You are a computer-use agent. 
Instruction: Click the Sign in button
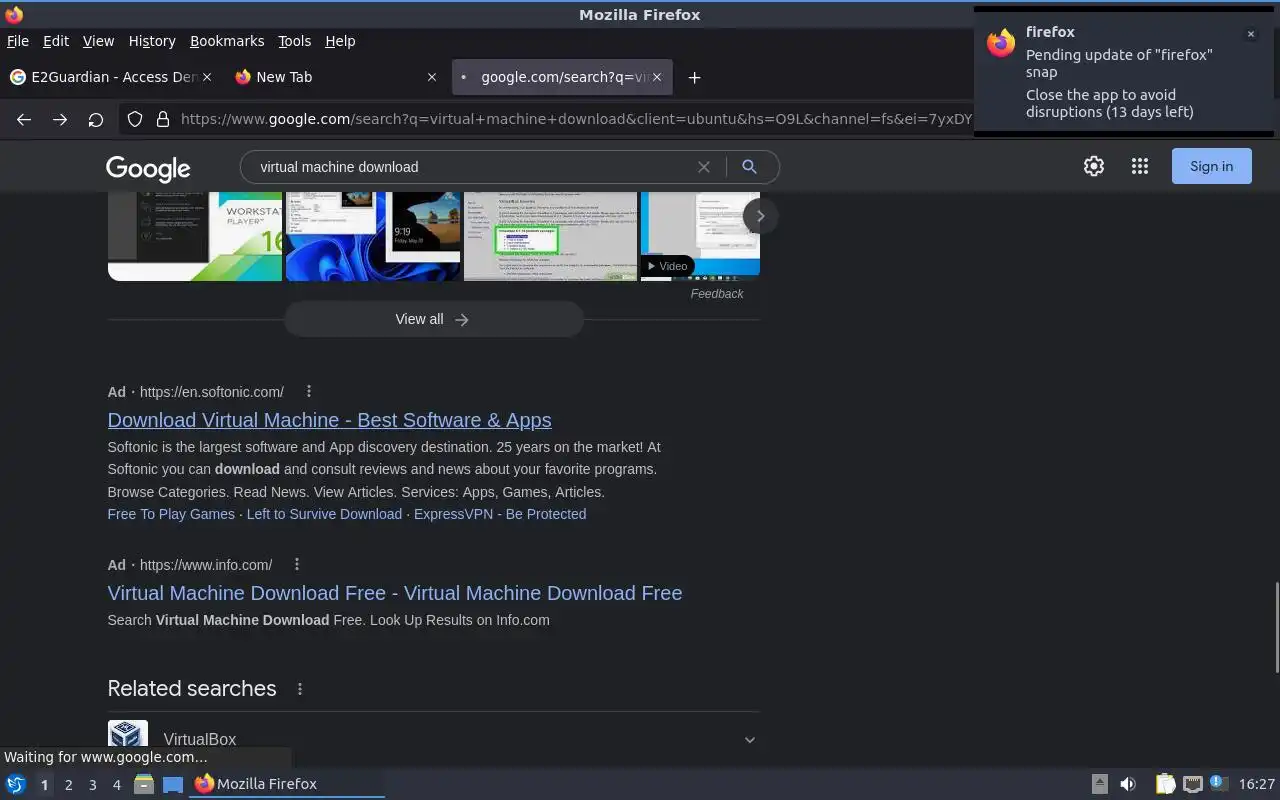click(1211, 167)
